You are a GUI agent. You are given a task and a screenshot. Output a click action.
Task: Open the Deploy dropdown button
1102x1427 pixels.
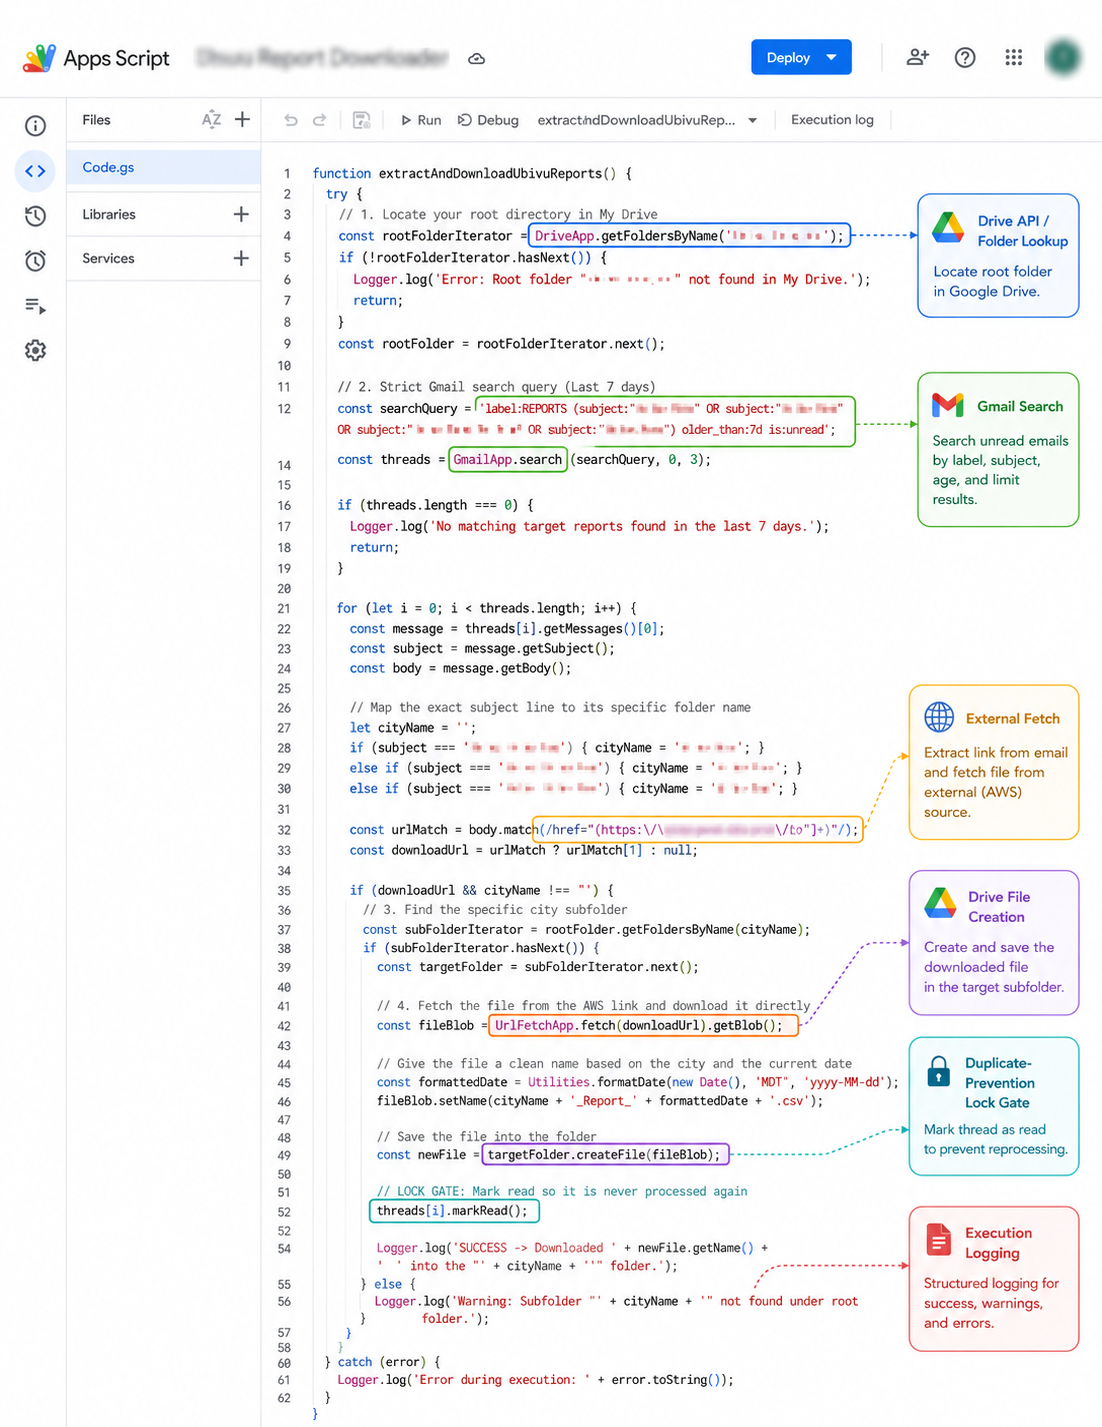(x=801, y=57)
